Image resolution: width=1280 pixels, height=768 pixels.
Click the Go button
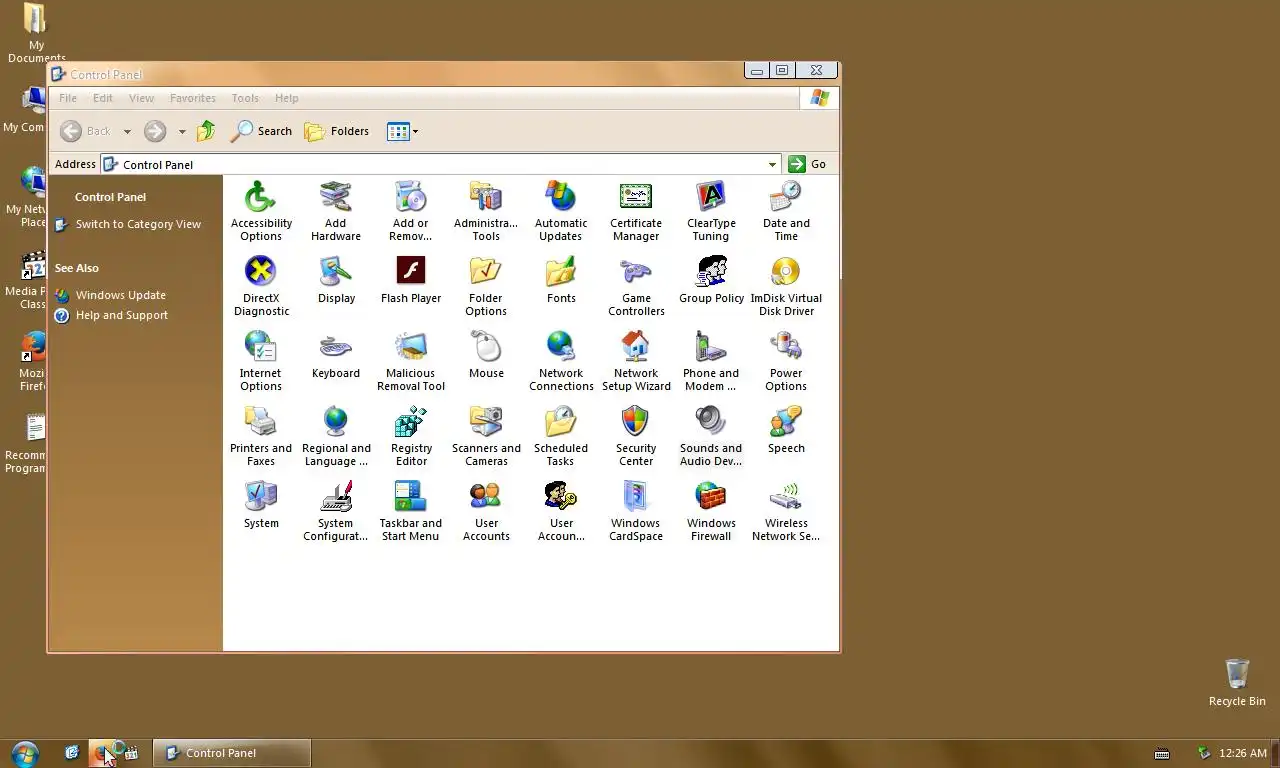[808, 164]
